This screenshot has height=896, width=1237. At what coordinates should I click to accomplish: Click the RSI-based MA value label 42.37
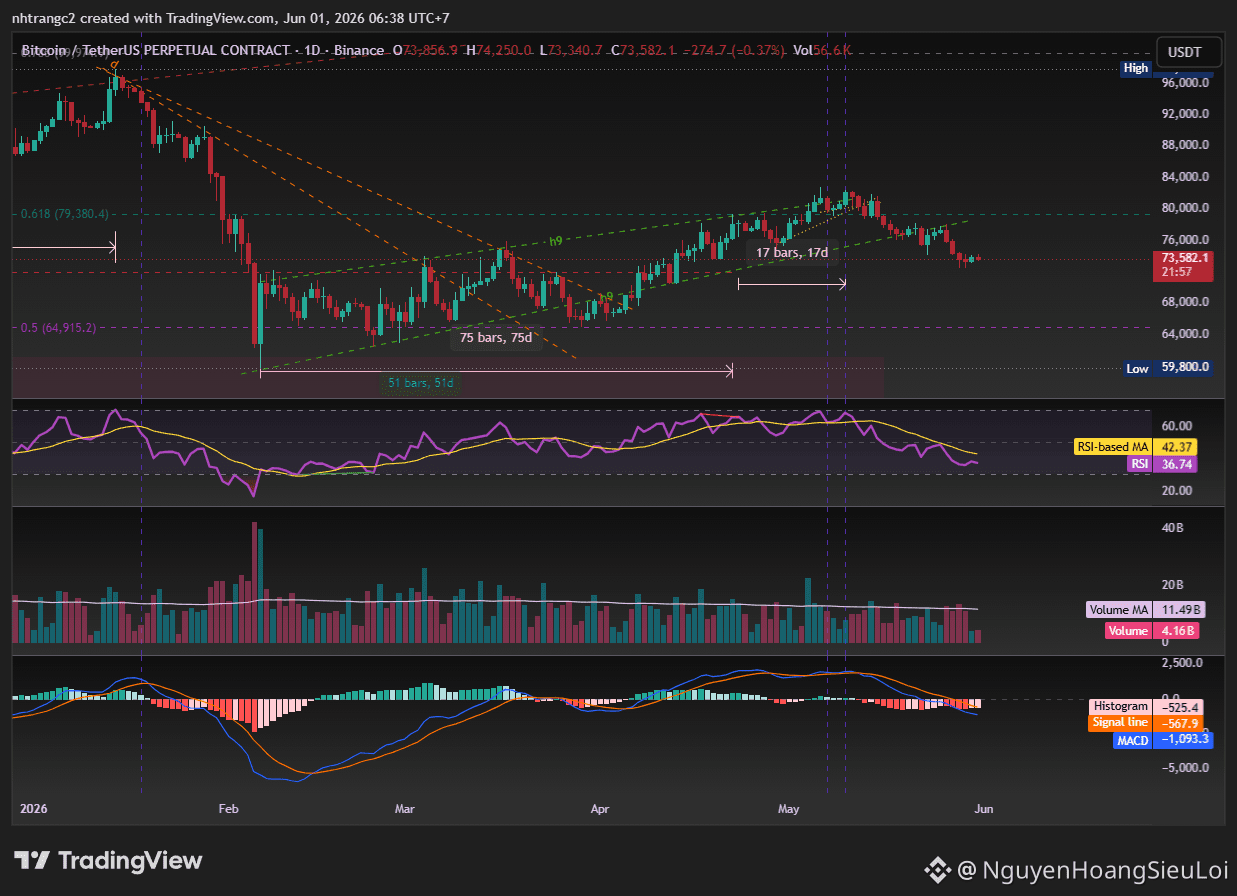pos(1174,447)
